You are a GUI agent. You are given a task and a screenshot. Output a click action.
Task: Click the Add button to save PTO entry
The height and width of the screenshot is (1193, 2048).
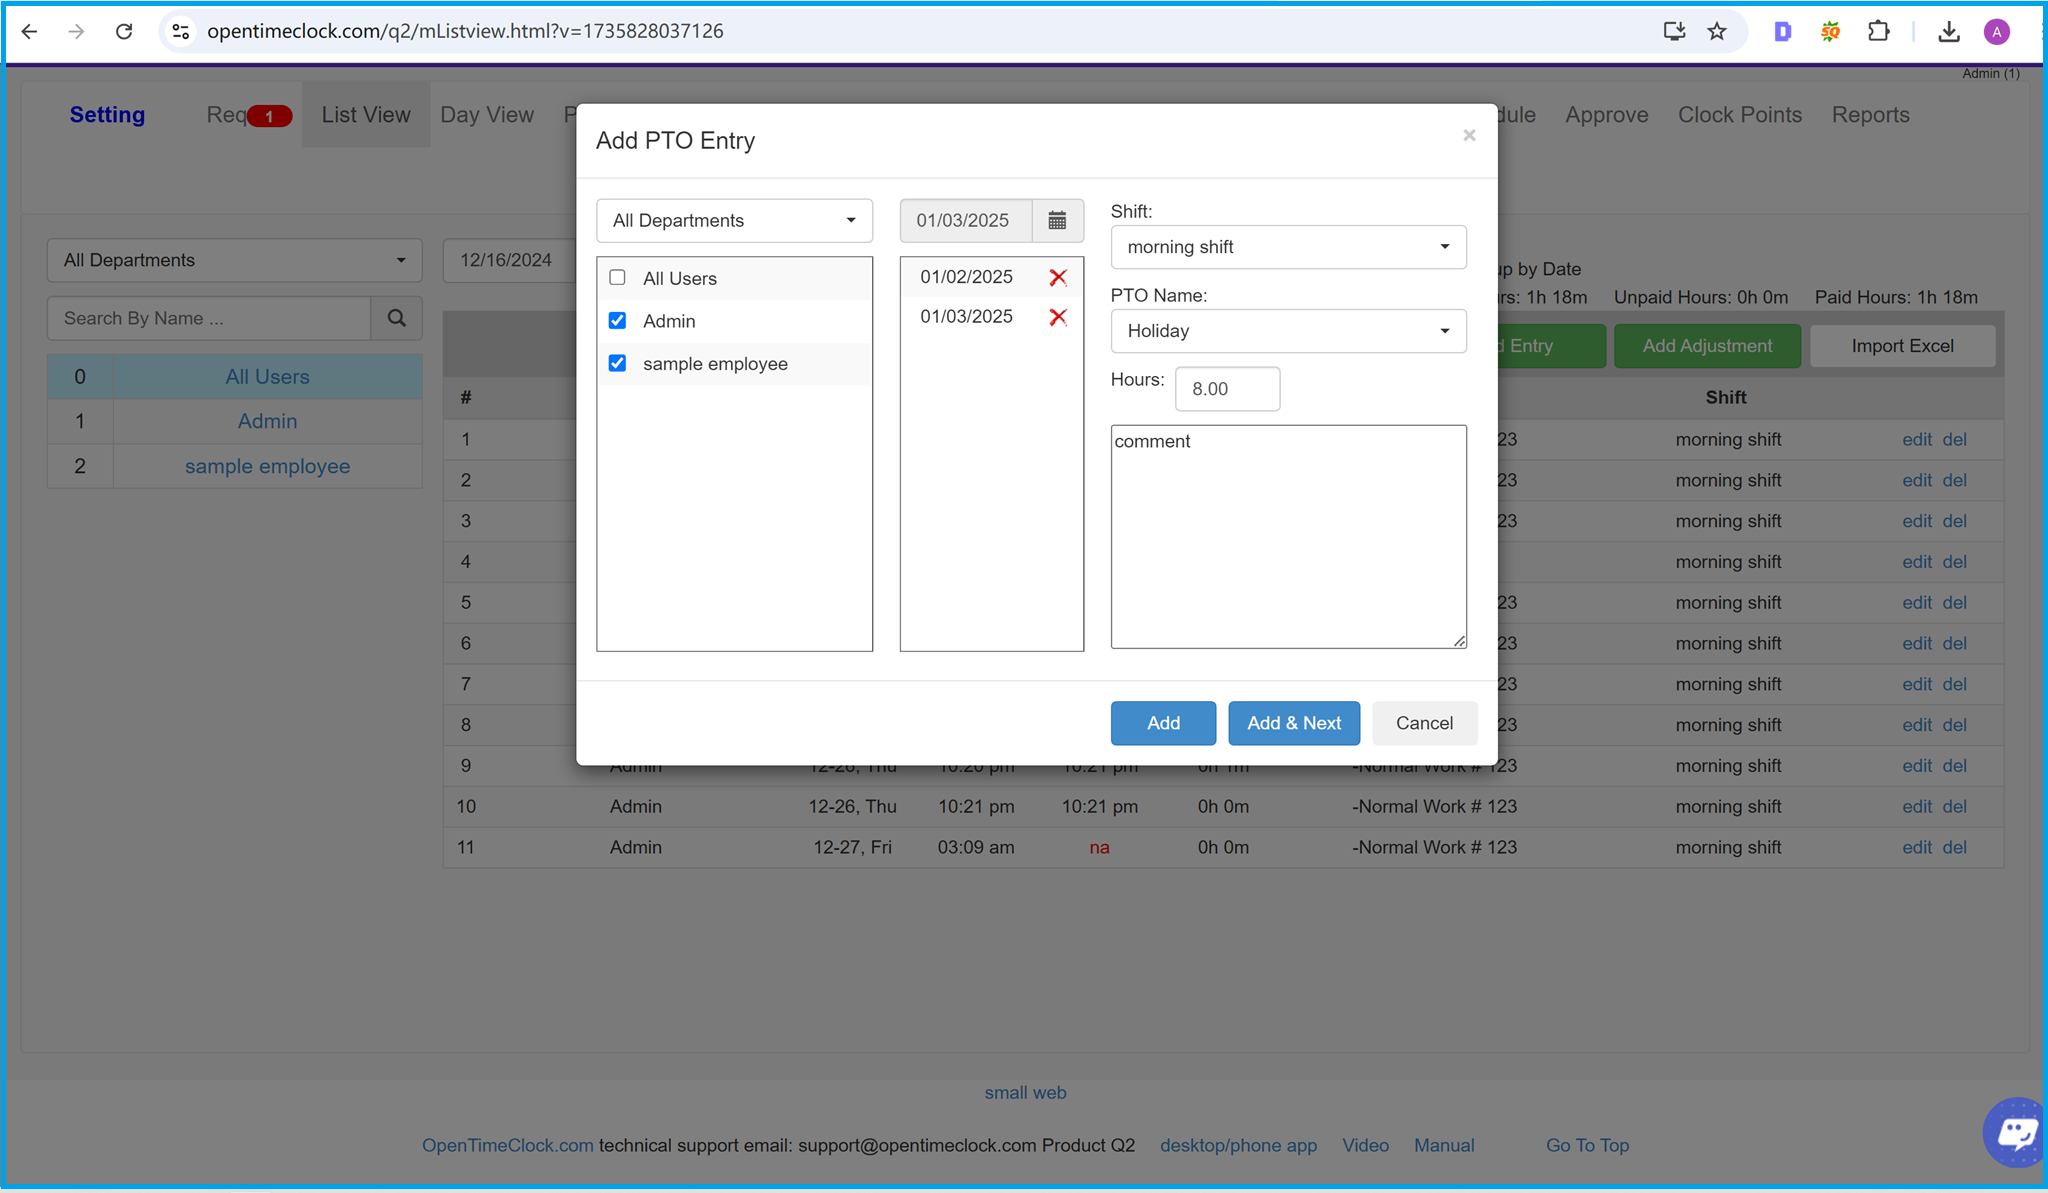click(x=1163, y=723)
